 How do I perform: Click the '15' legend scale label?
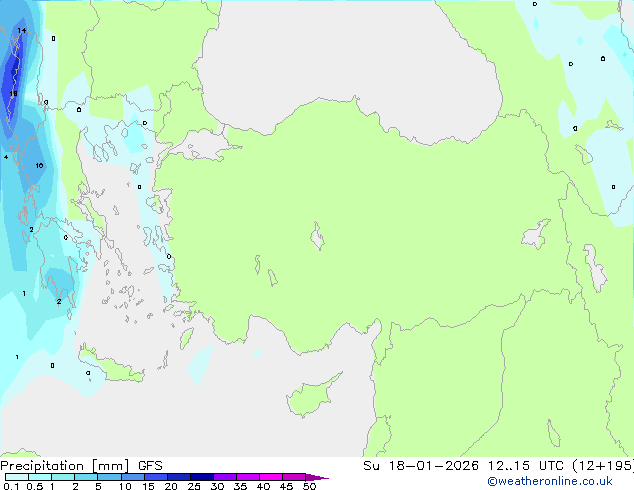click(x=148, y=486)
